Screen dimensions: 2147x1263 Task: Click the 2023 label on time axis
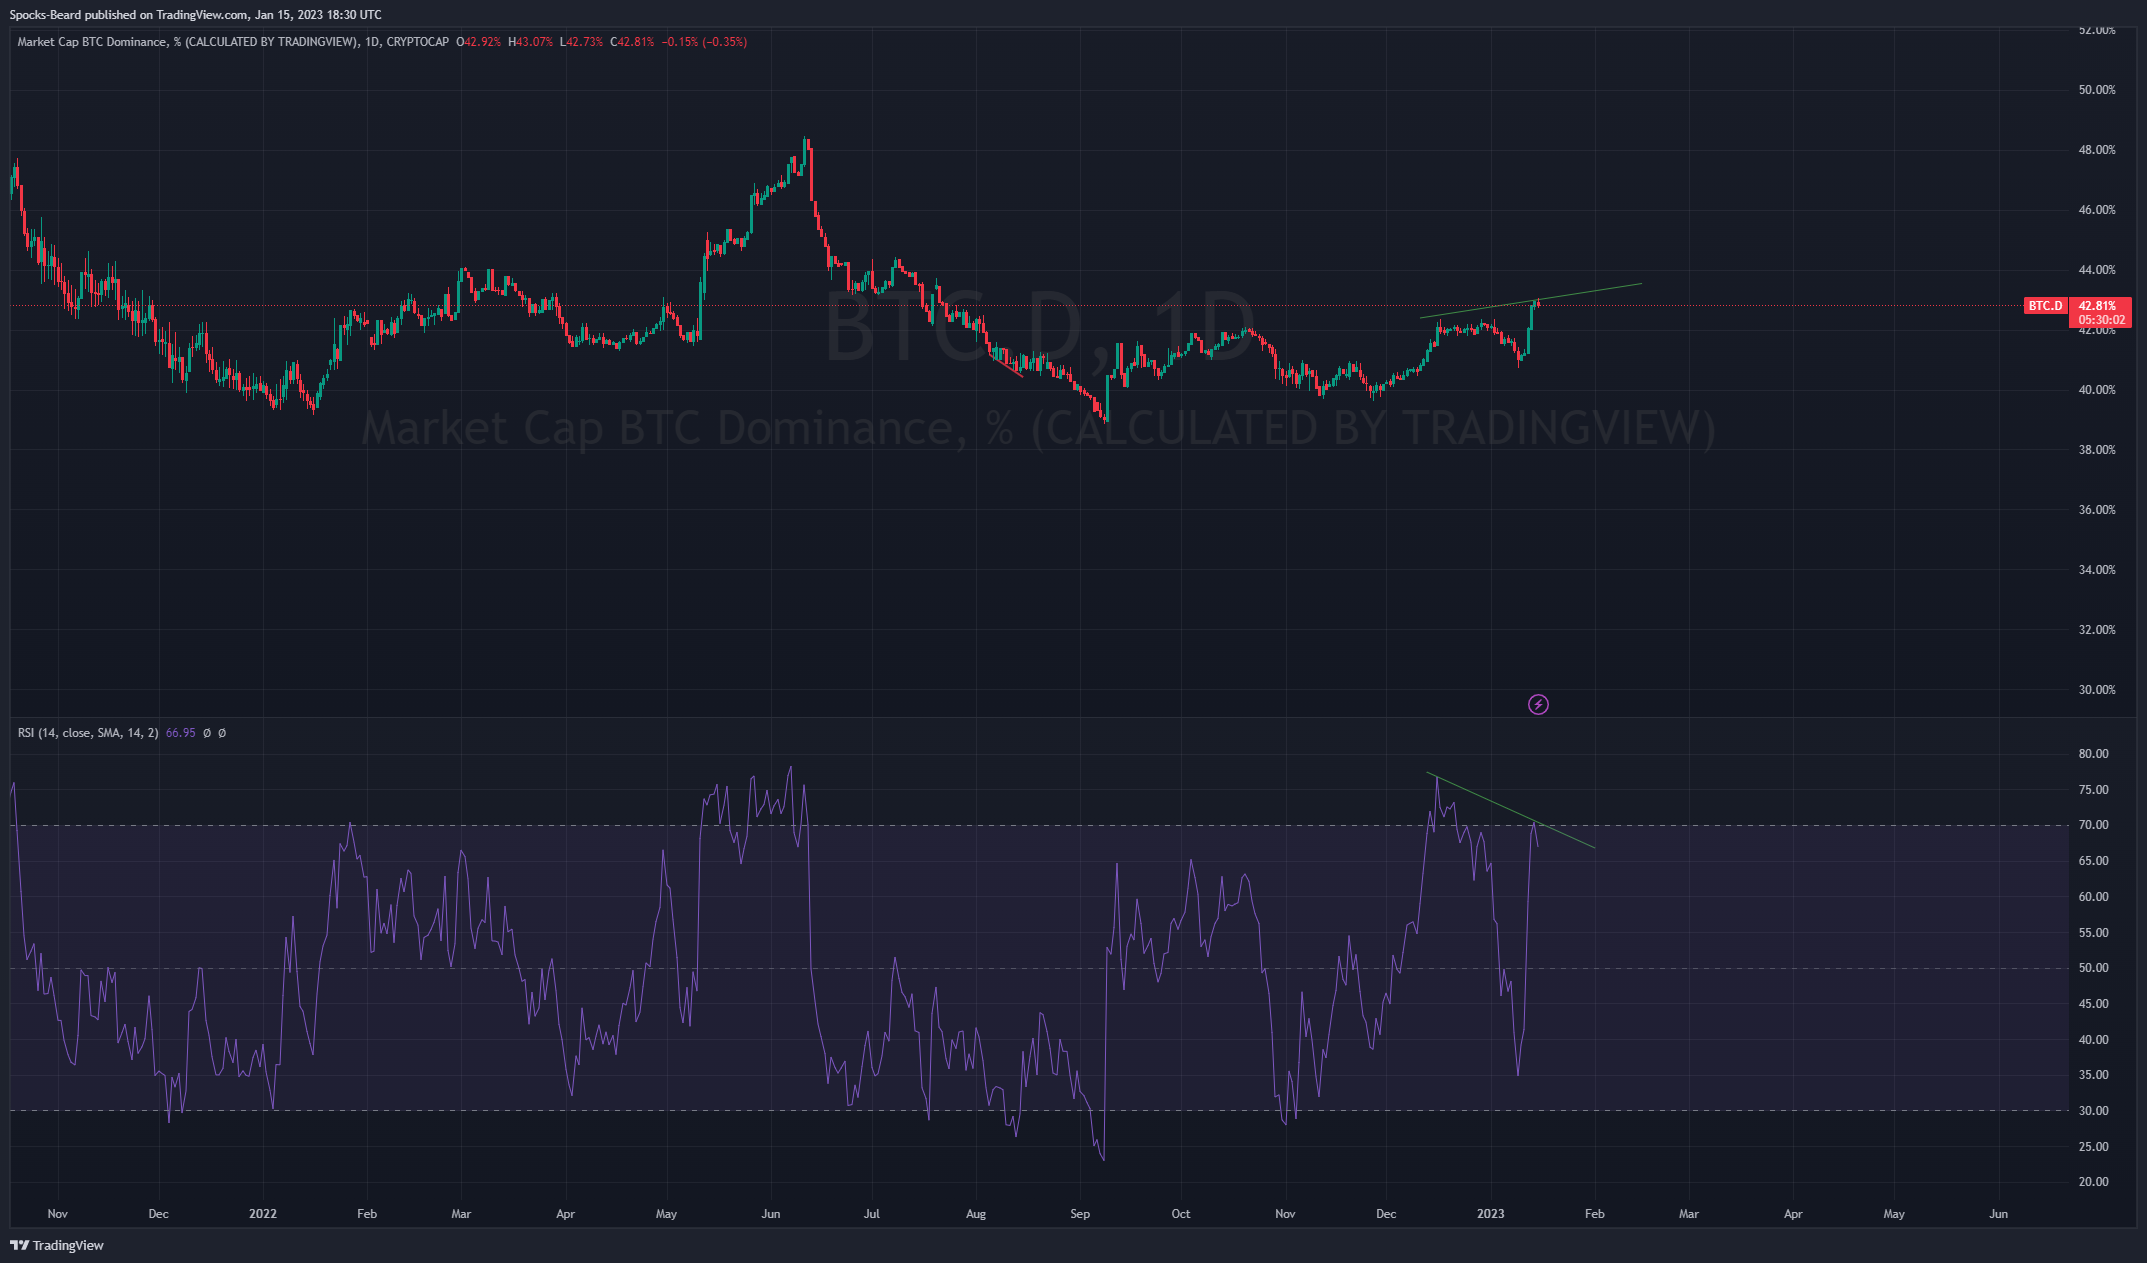1490,1214
